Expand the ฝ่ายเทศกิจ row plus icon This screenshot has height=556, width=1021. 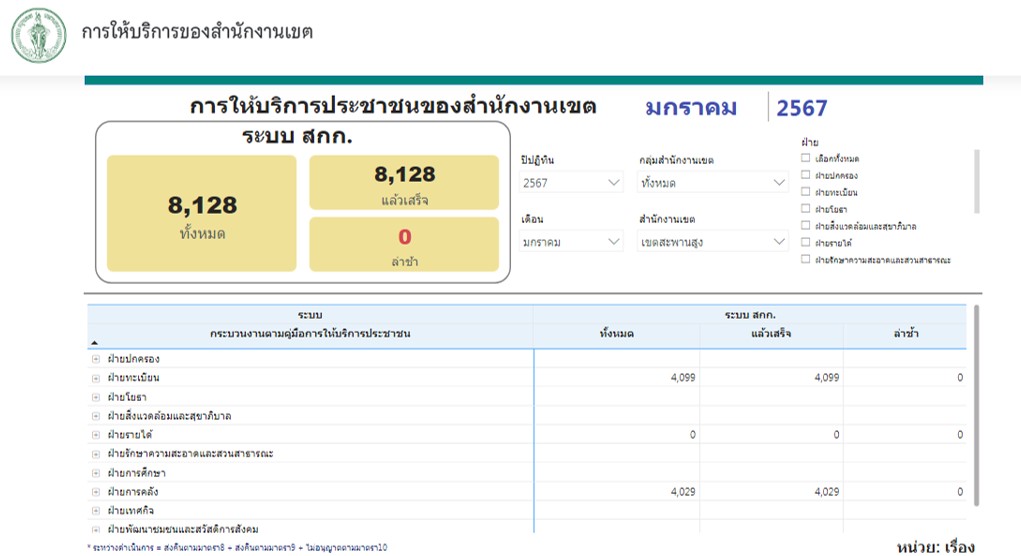[x=96, y=511]
